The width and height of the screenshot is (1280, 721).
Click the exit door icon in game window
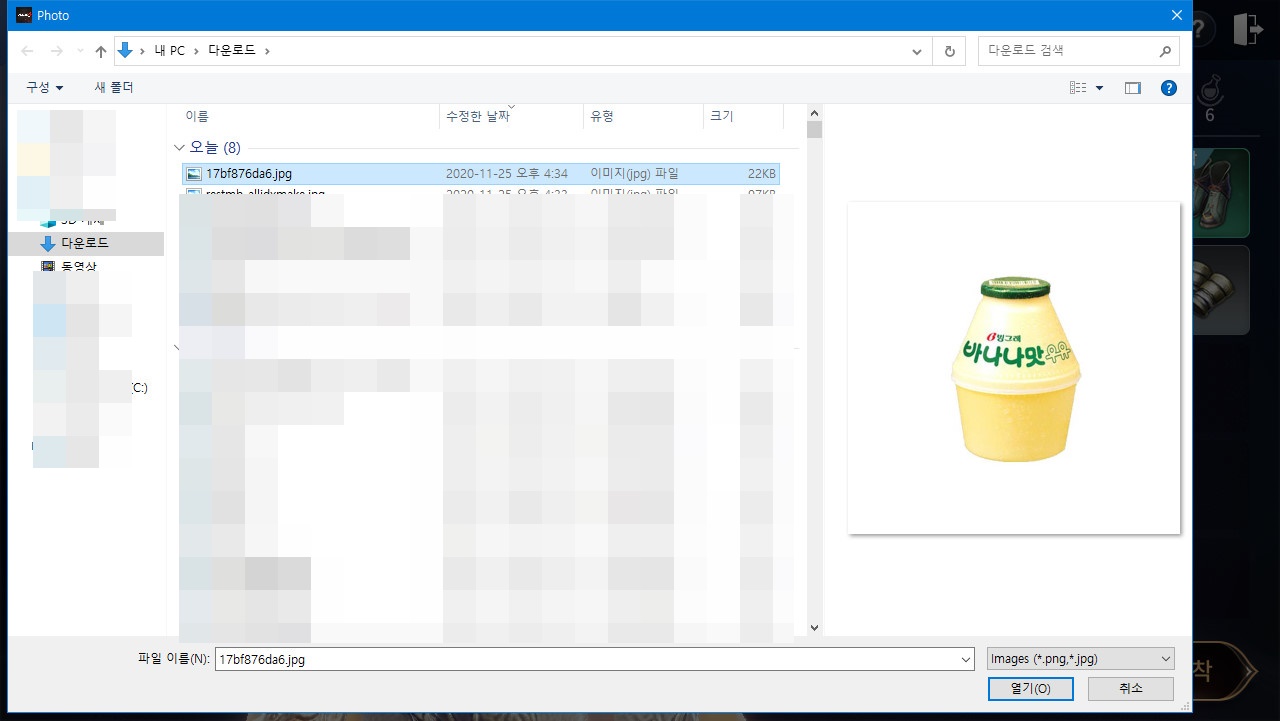(x=1249, y=29)
